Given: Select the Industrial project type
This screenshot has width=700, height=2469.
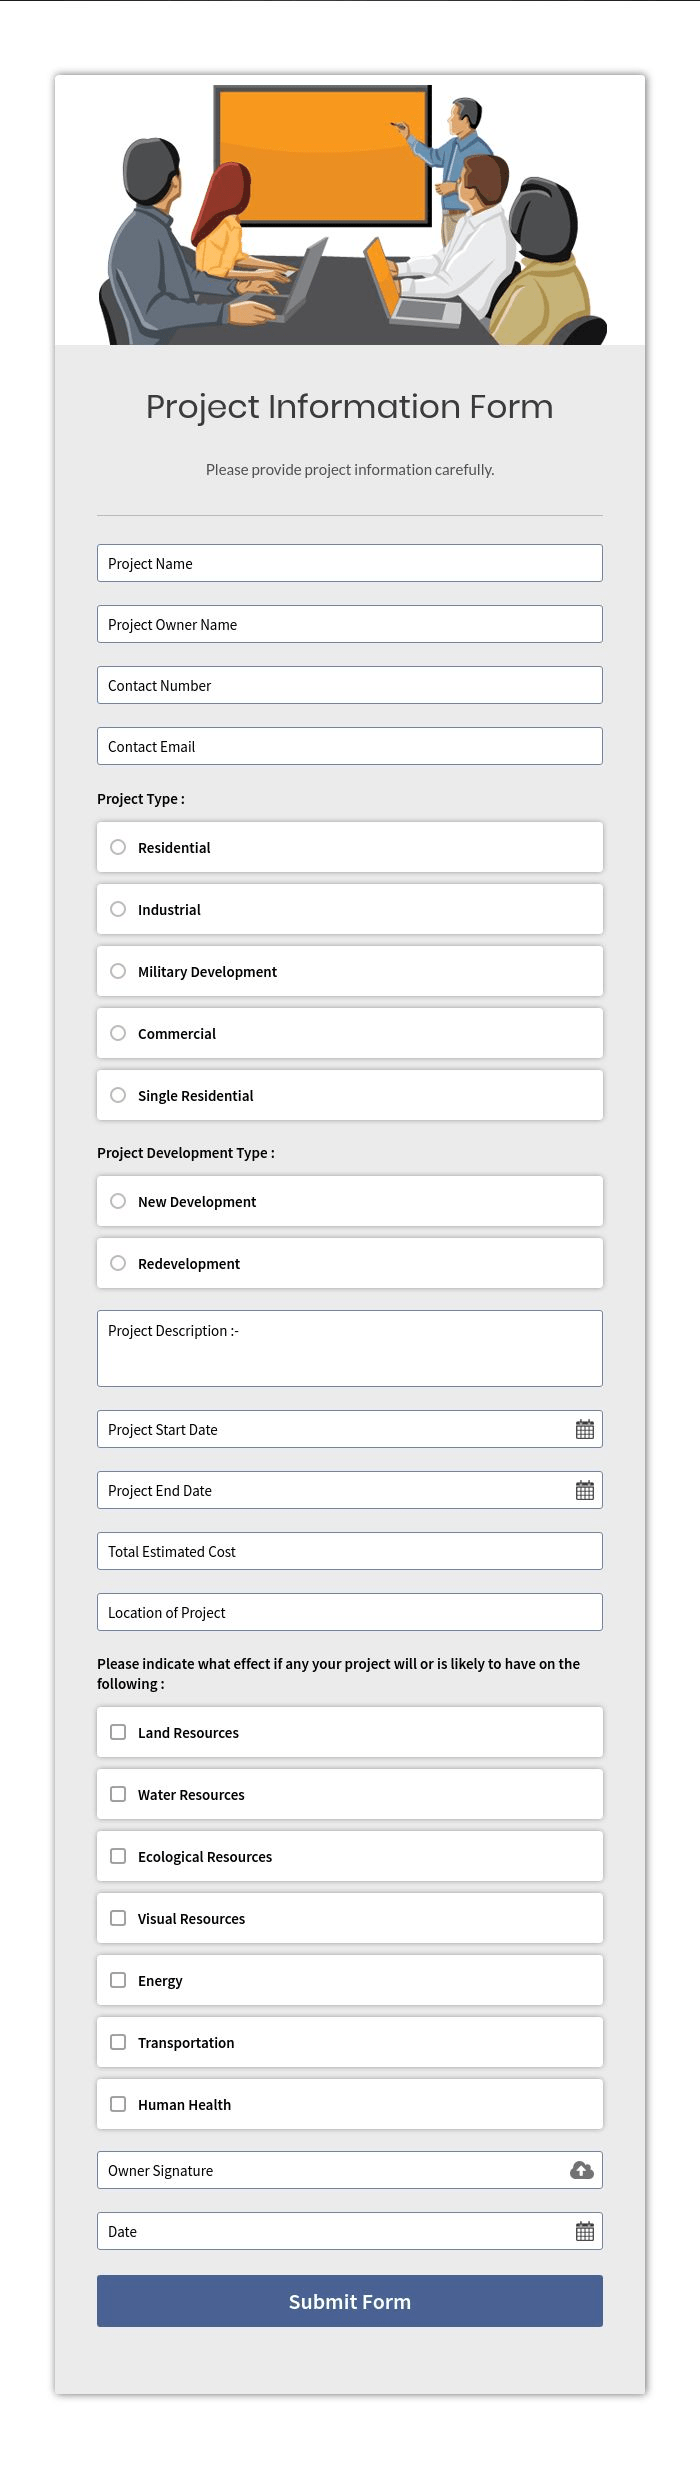Looking at the screenshot, I should pos(118,909).
